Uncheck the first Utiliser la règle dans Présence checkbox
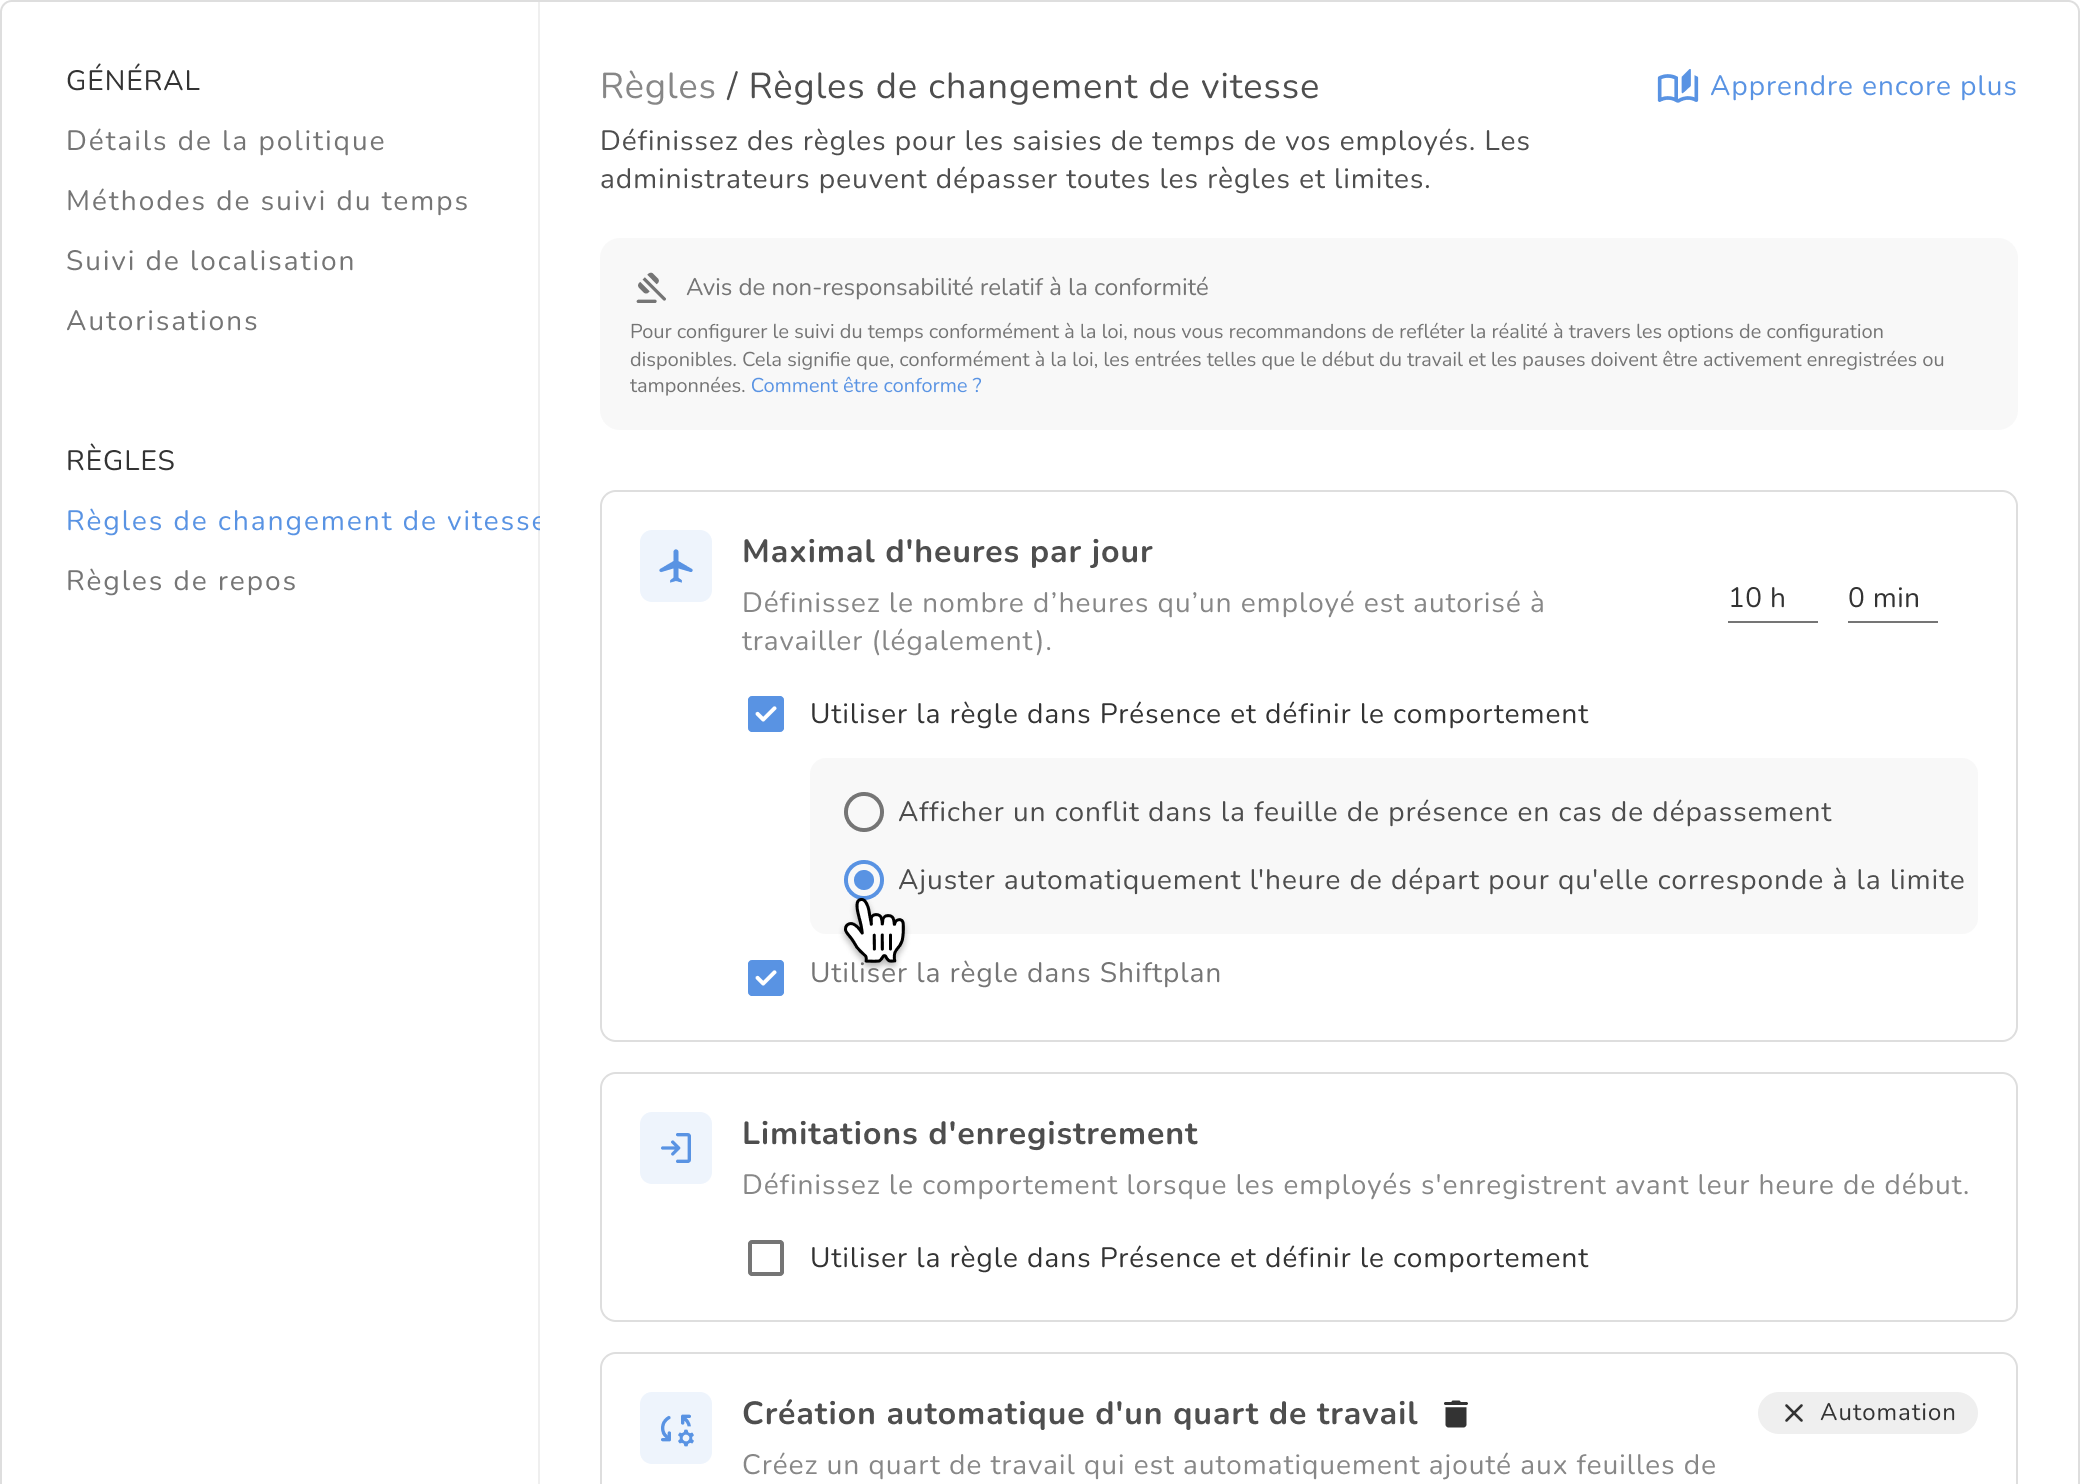 (x=766, y=714)
